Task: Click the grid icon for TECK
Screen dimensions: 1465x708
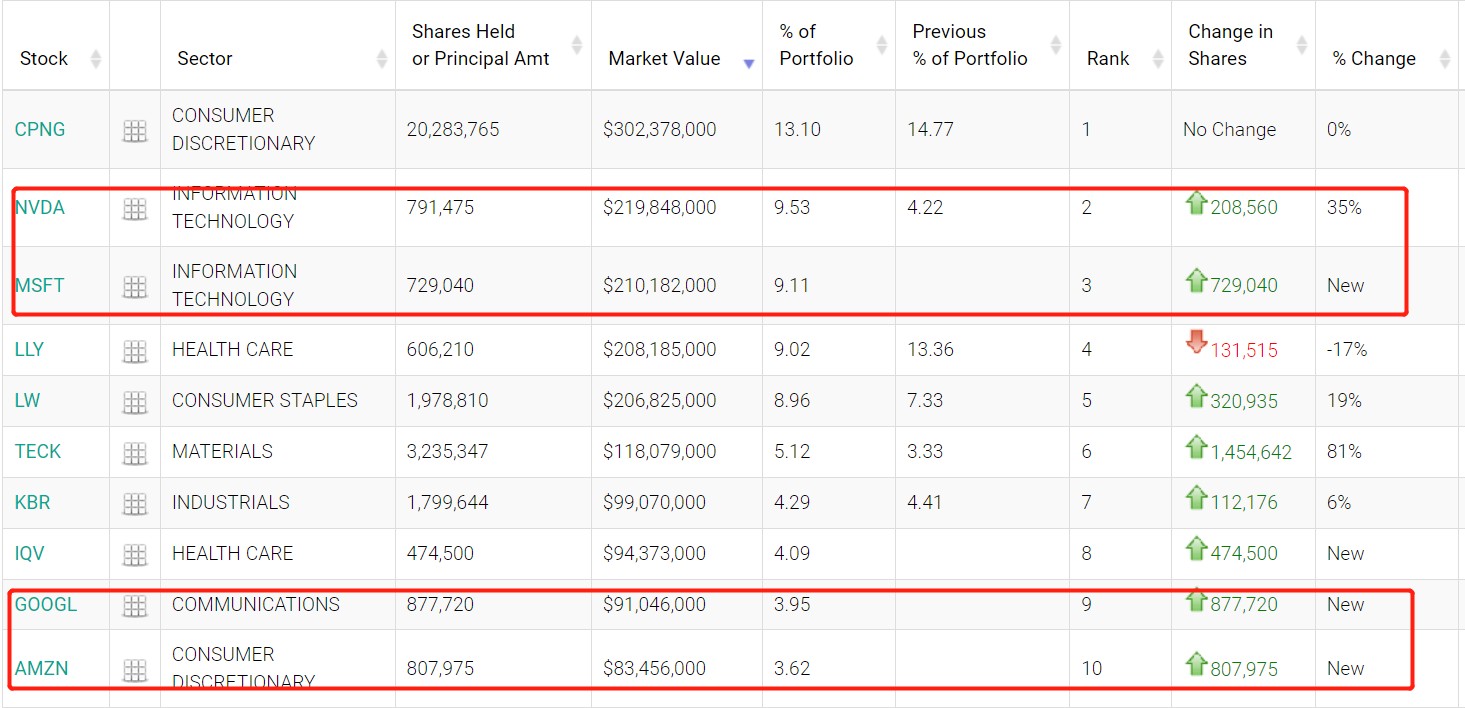Action: click(135, 451)
